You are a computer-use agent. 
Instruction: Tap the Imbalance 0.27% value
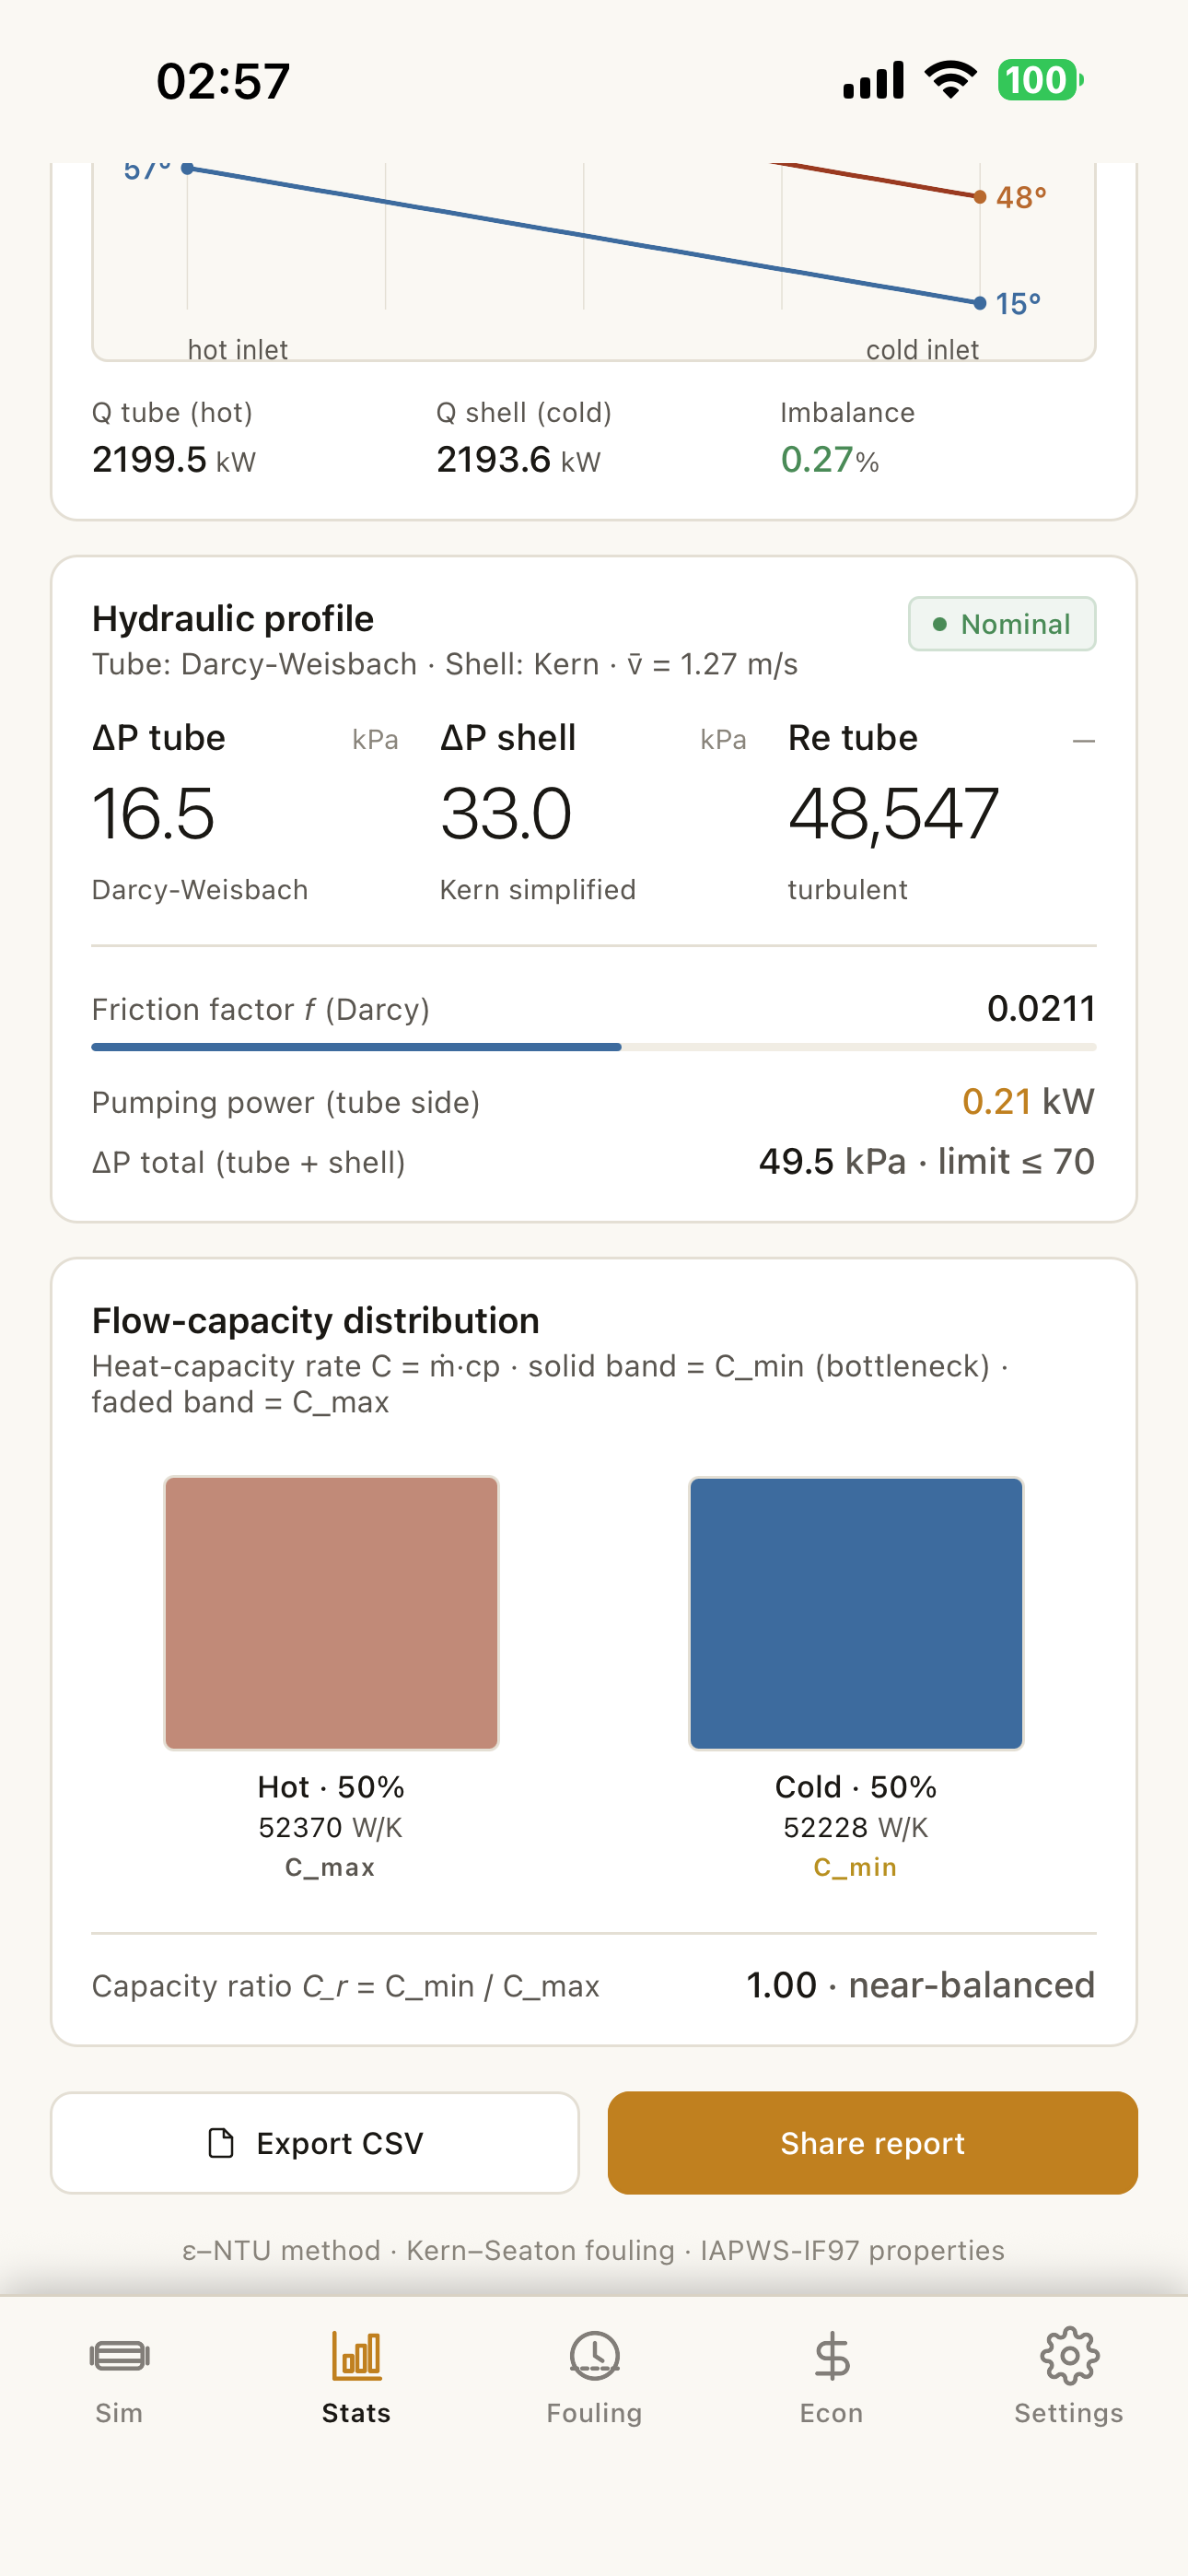pyautogui.click(x=829, y=460)
